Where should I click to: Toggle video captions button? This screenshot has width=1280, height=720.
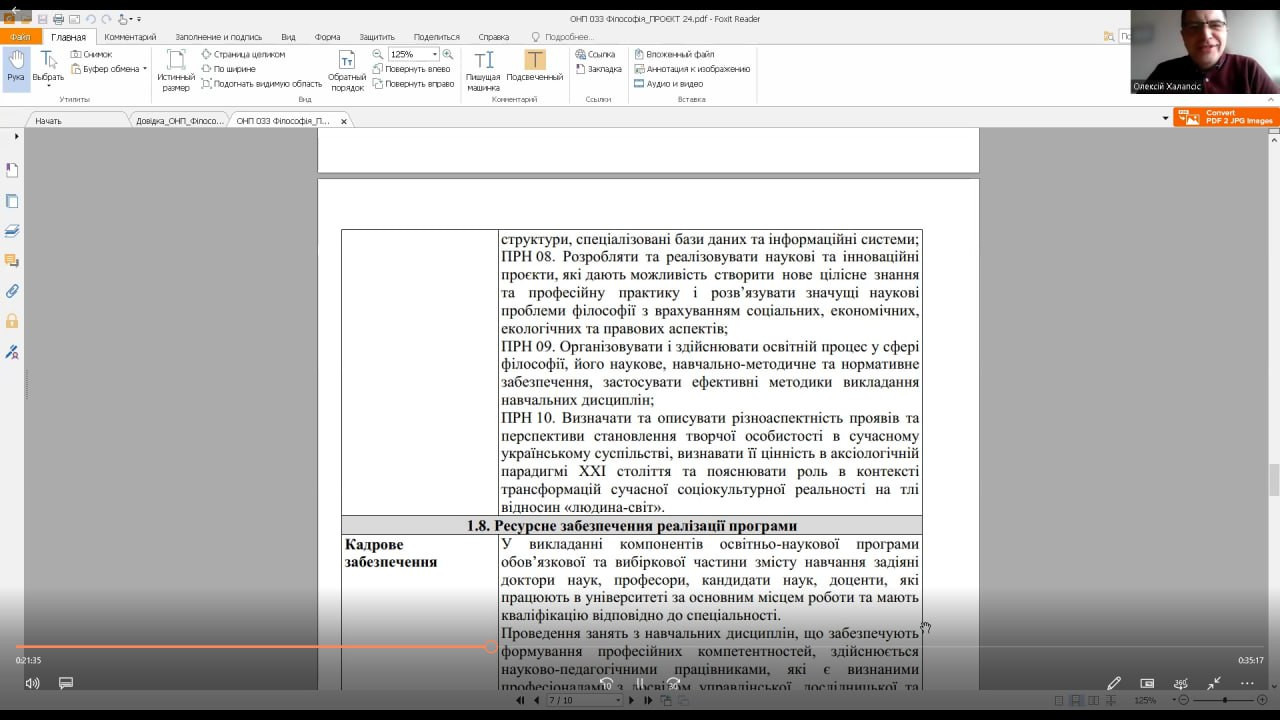tap(66, 683)
